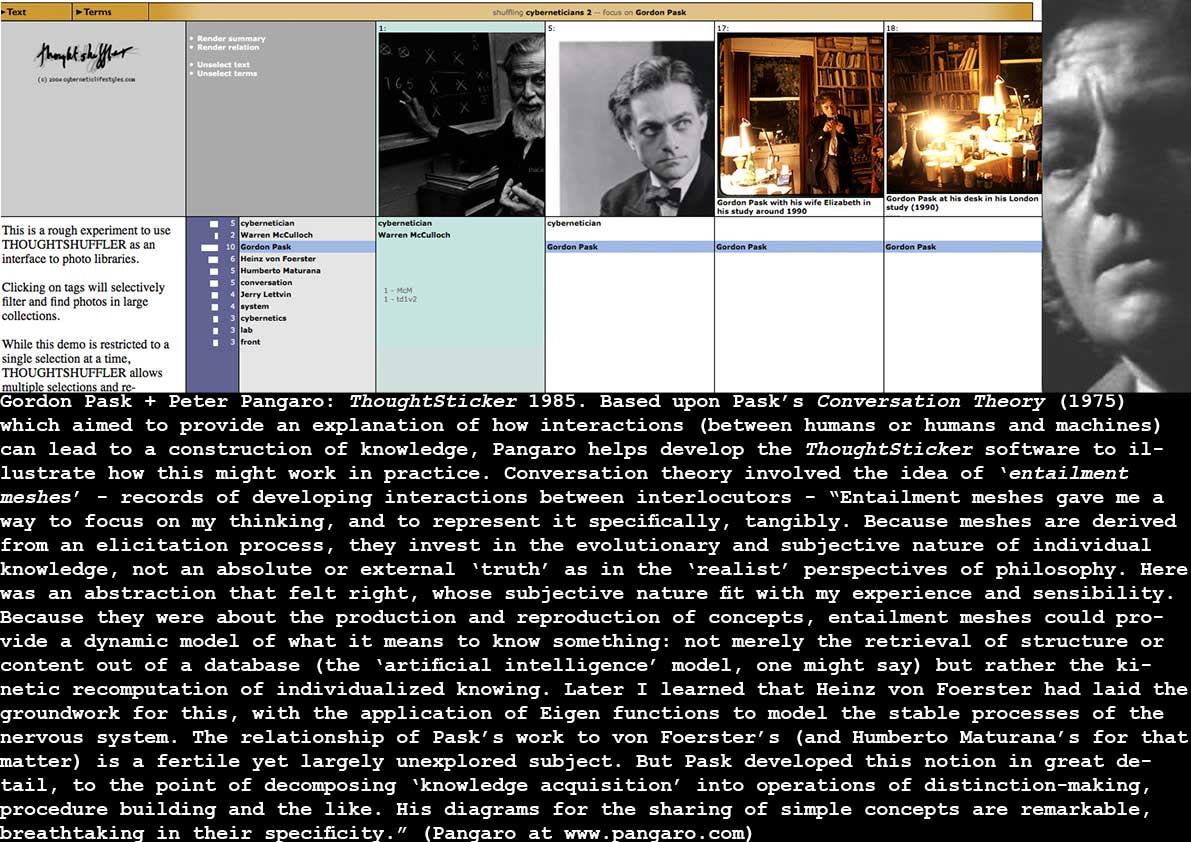1191x842 pixels.
Task: Open photo 18 of Pask at London desk
Action: [x=963, y=114]
